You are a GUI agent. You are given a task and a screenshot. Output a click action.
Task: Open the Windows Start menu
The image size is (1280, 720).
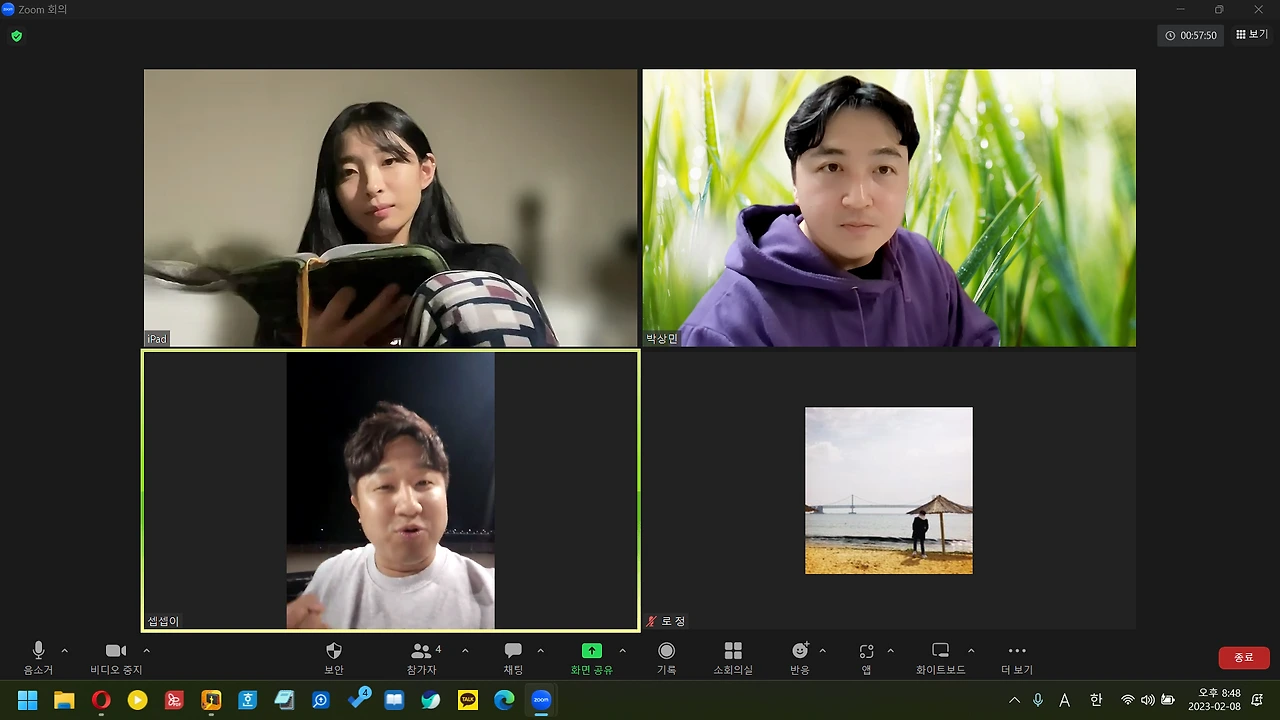[x=27, y=700]
